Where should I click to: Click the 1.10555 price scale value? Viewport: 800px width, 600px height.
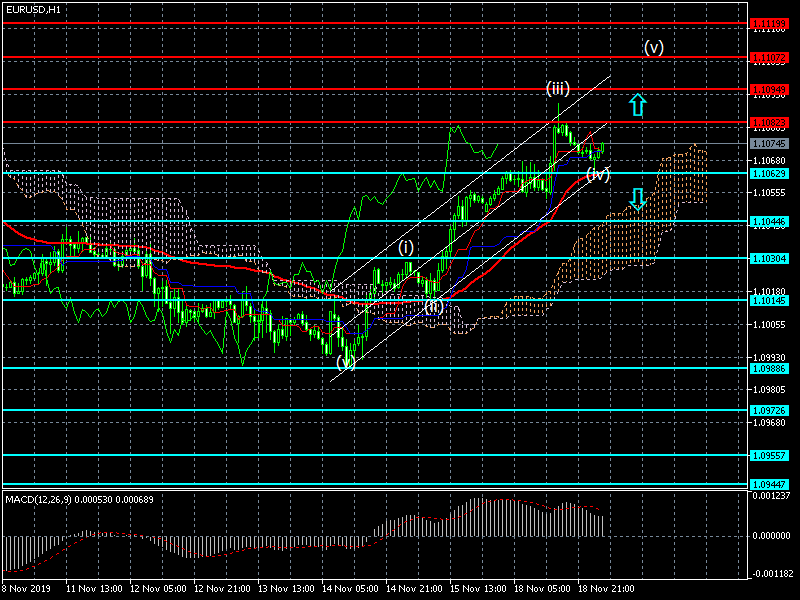coord(769,192)
